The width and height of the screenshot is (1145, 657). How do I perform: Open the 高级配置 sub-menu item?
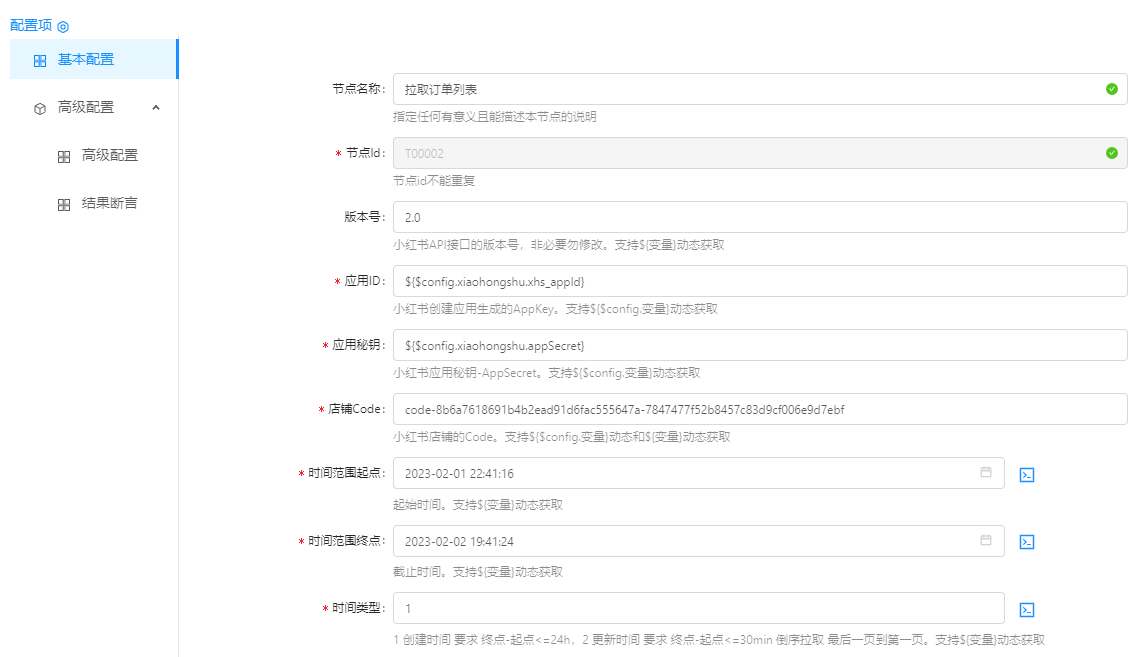(110, 156)
